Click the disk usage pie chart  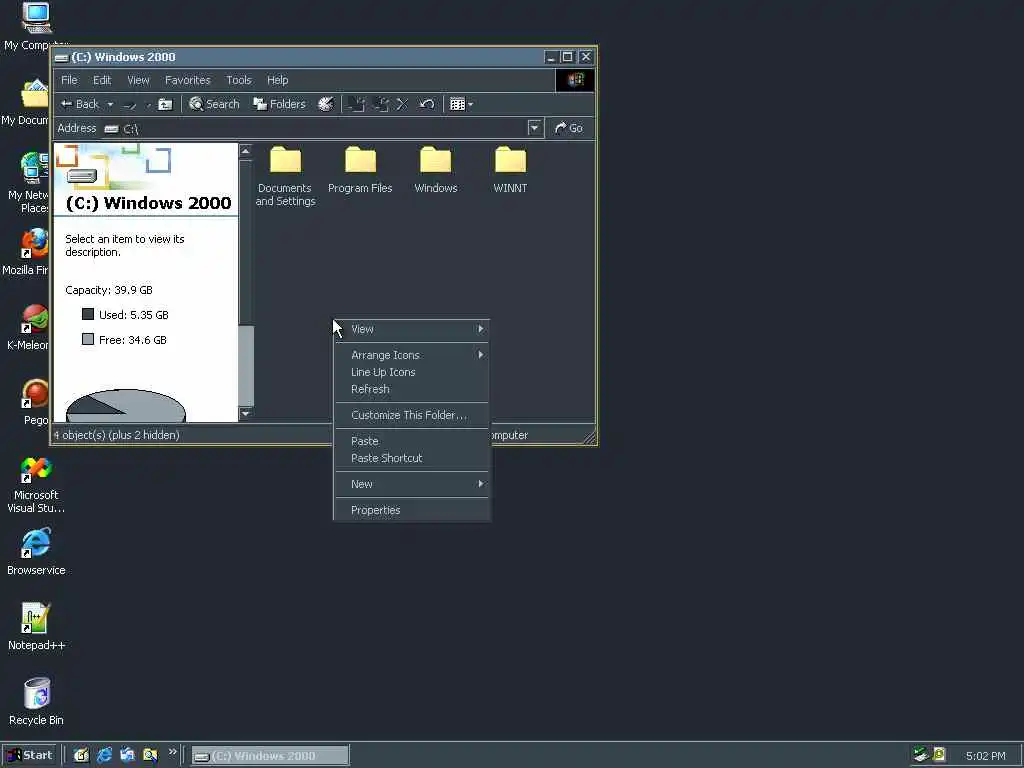tap(126, 406)
